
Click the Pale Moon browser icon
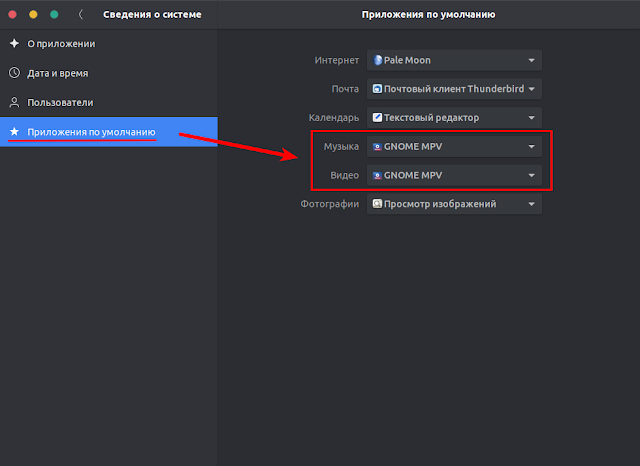click(378, 60)
